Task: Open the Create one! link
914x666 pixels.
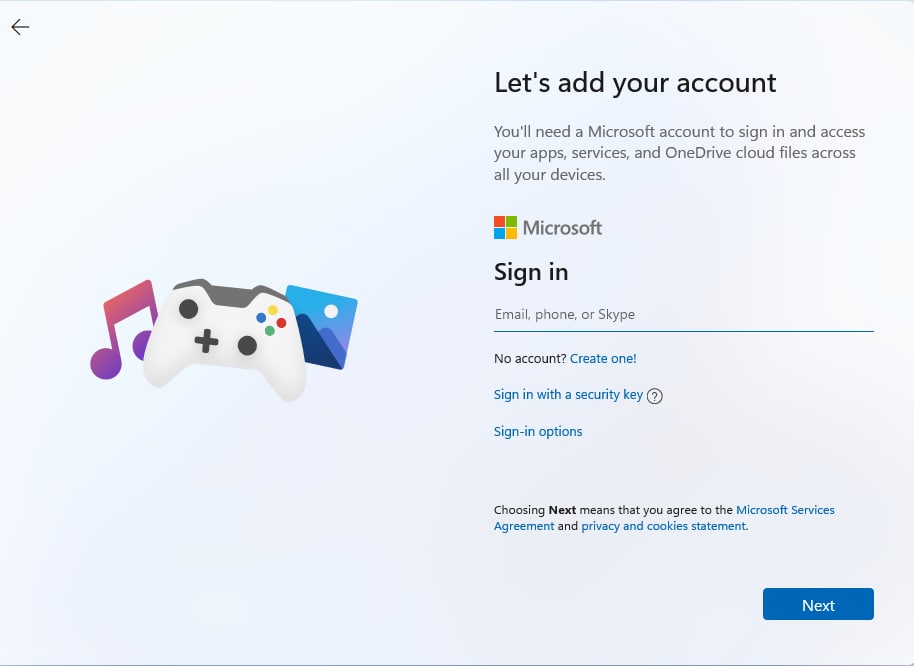Action: [x=603, y=358]
